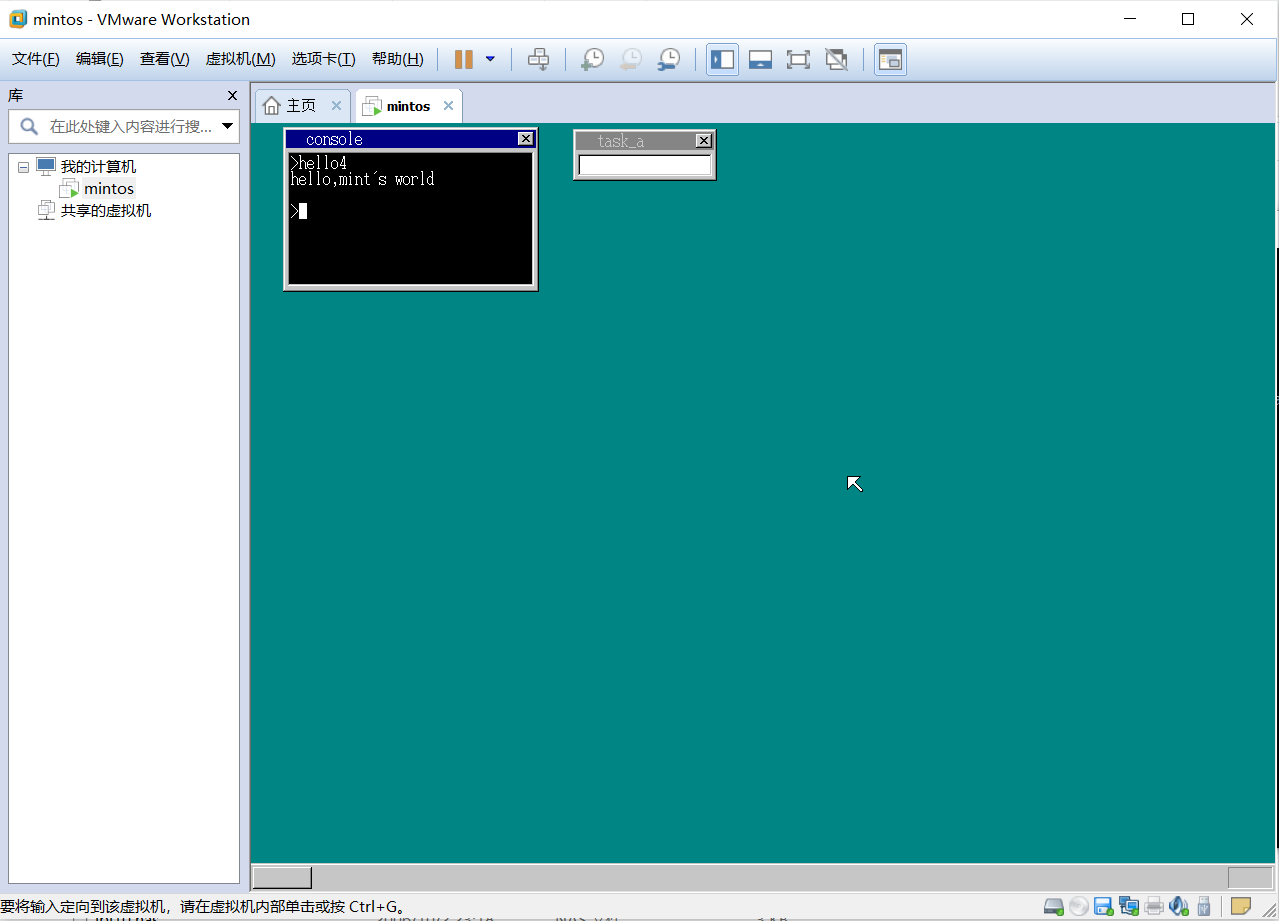
Task: Open the 选项卡(T) menu
Action: [x=324, y=59]
